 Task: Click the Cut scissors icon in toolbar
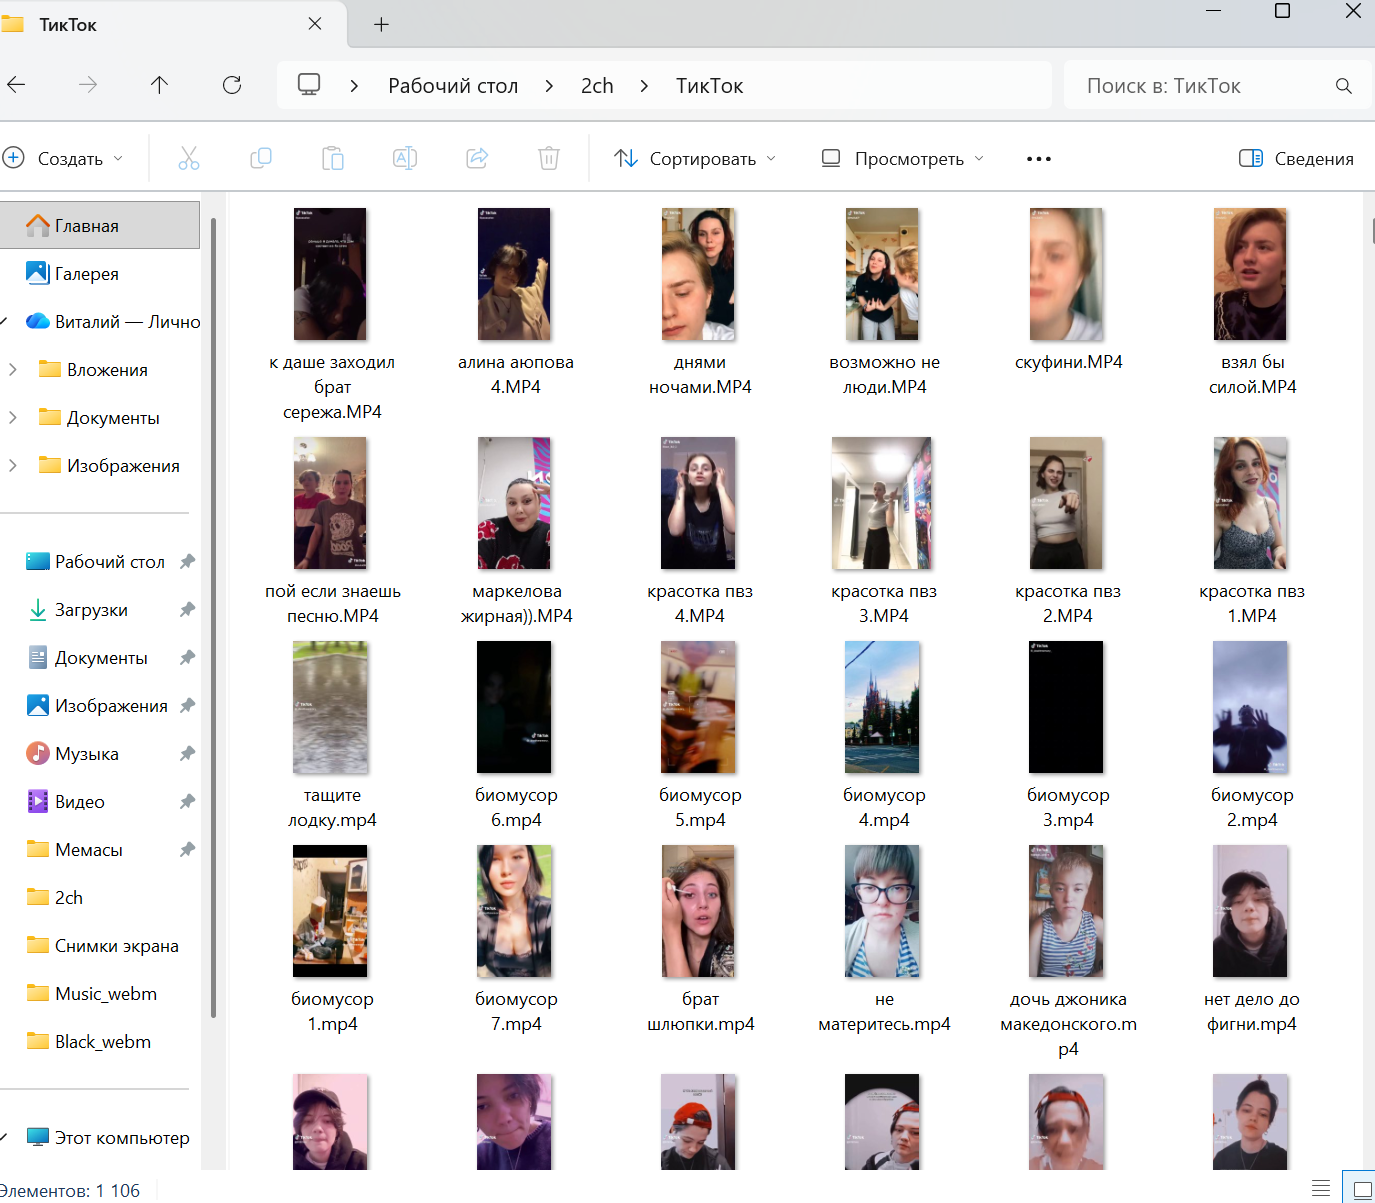189,158
